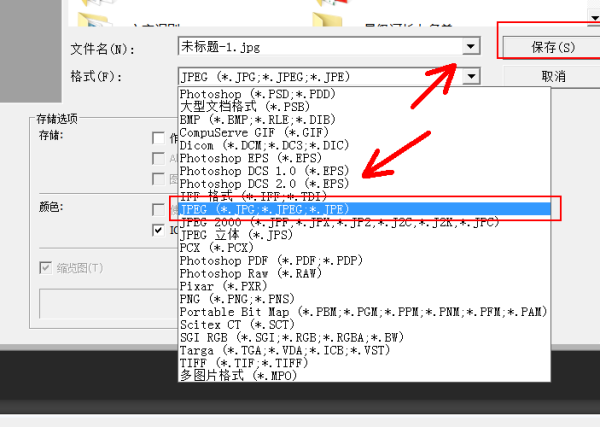Select Portable Bit Map (*.PBM...) format

364,311
